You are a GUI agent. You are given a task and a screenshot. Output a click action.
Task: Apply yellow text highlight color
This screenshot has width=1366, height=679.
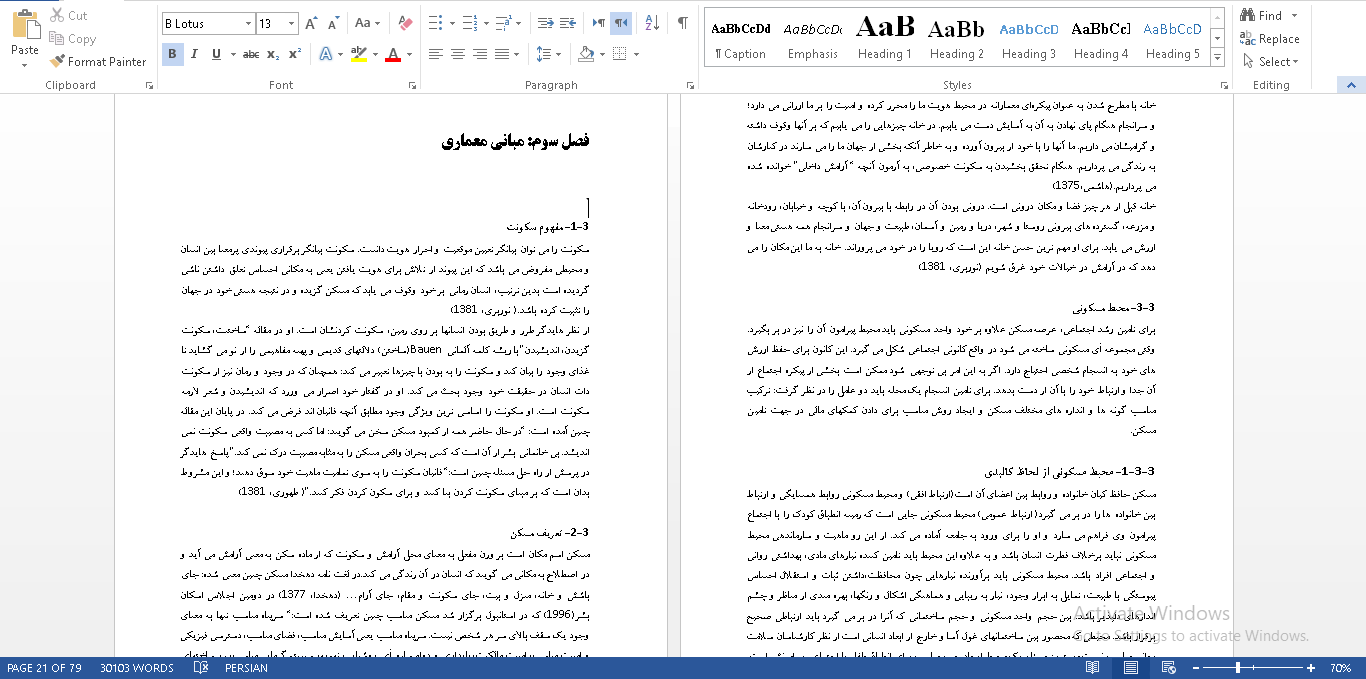358,54
